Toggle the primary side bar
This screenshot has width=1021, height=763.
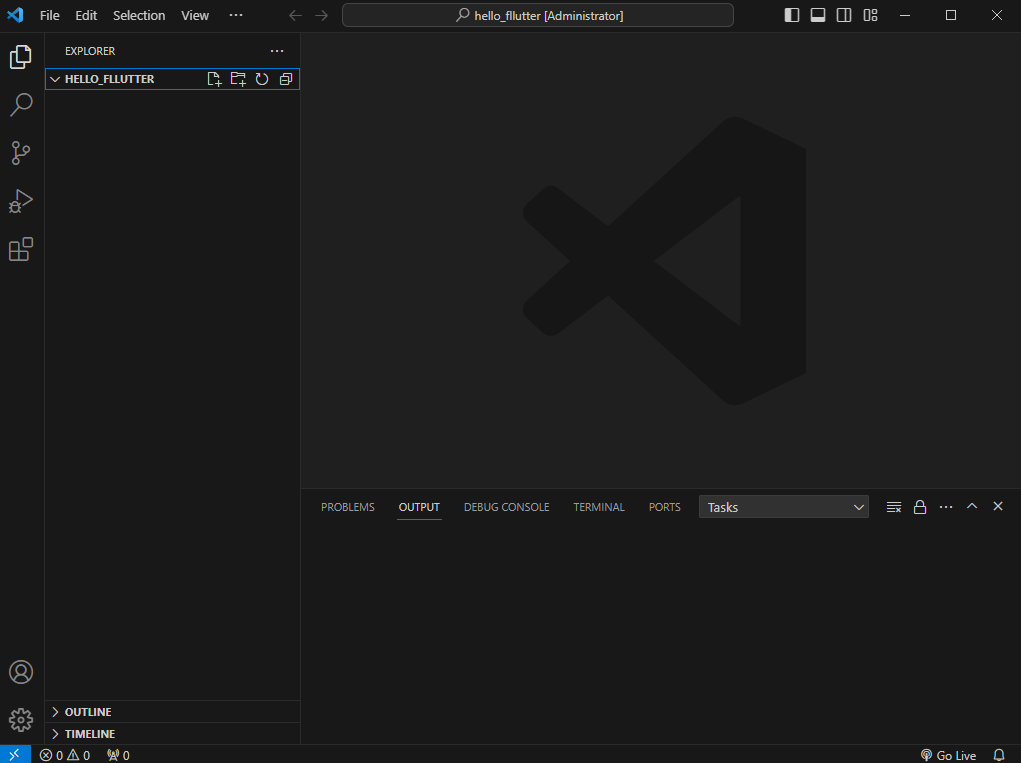pyautogui.click(x=792, y=16)
